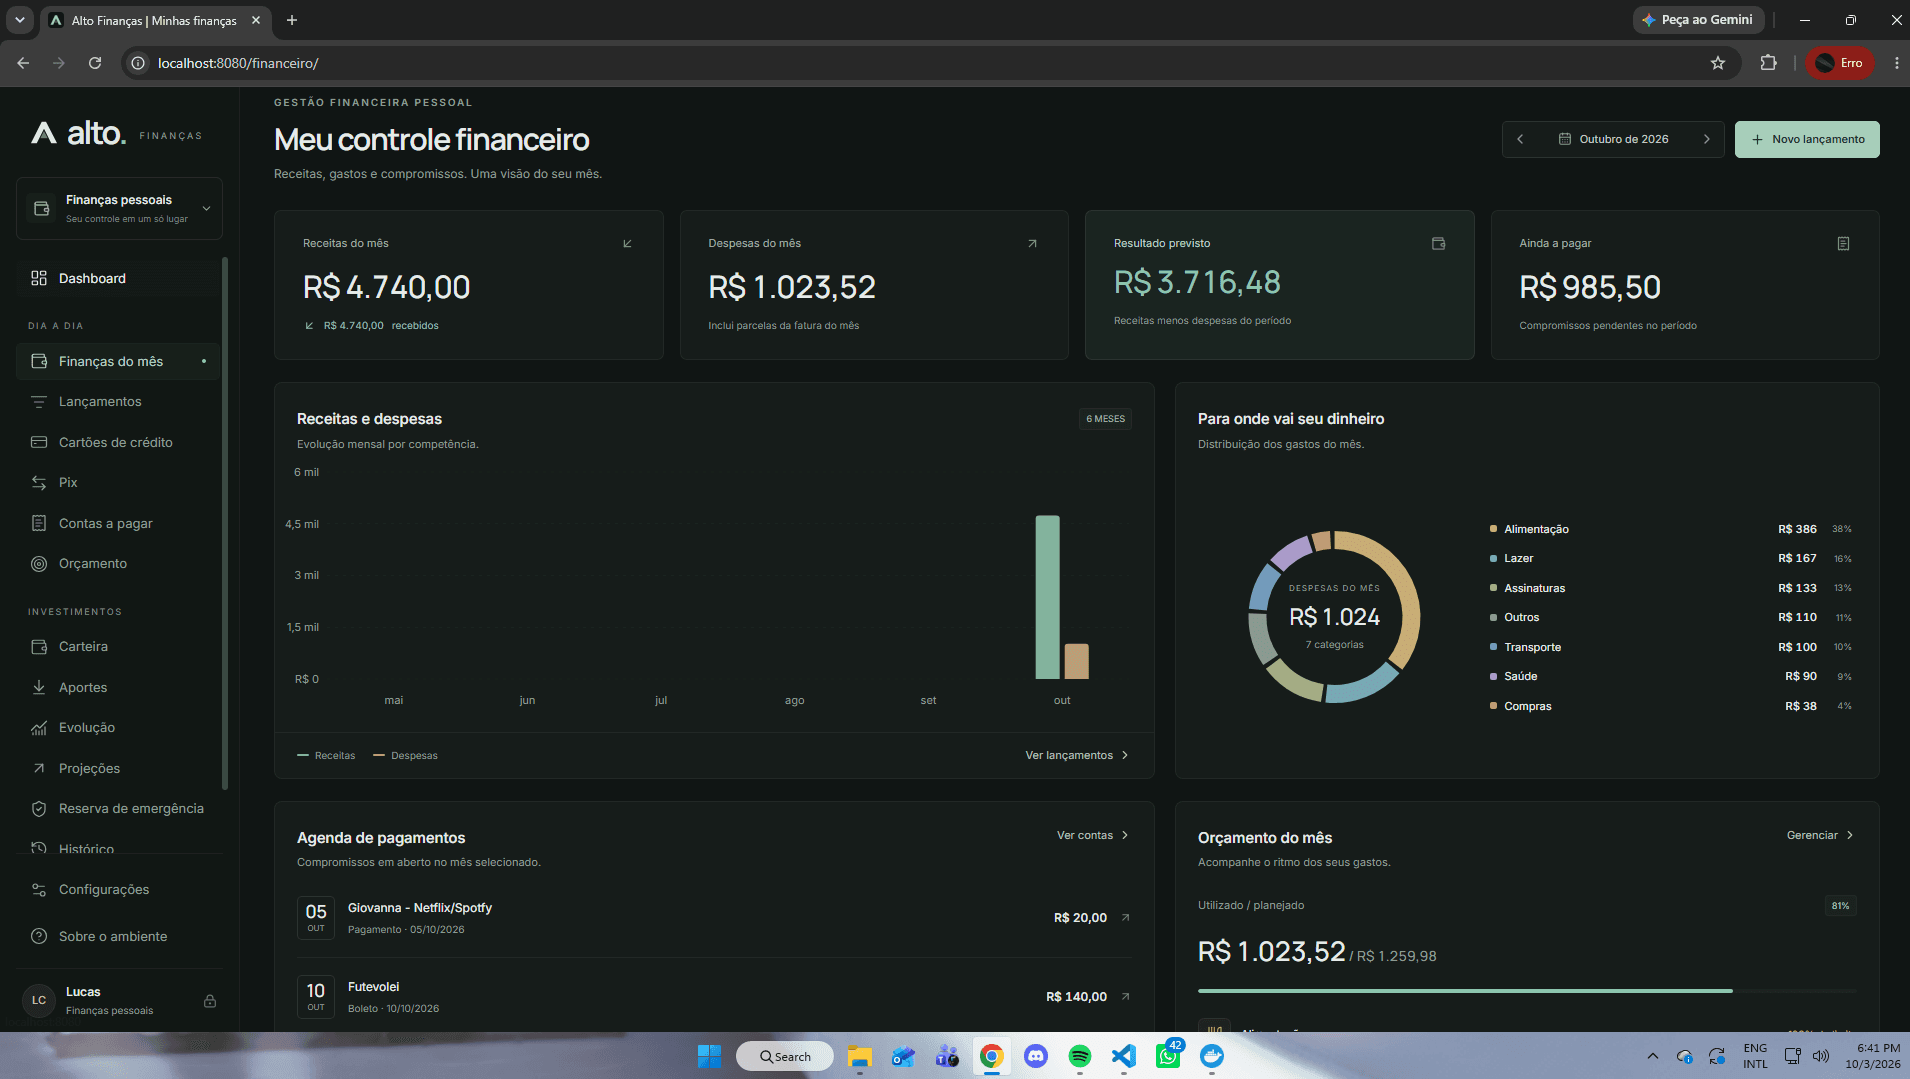Screen dimensions: 1910x1079
Task: Toggle the Receitas legend in the chart
Action: (326, 755)
